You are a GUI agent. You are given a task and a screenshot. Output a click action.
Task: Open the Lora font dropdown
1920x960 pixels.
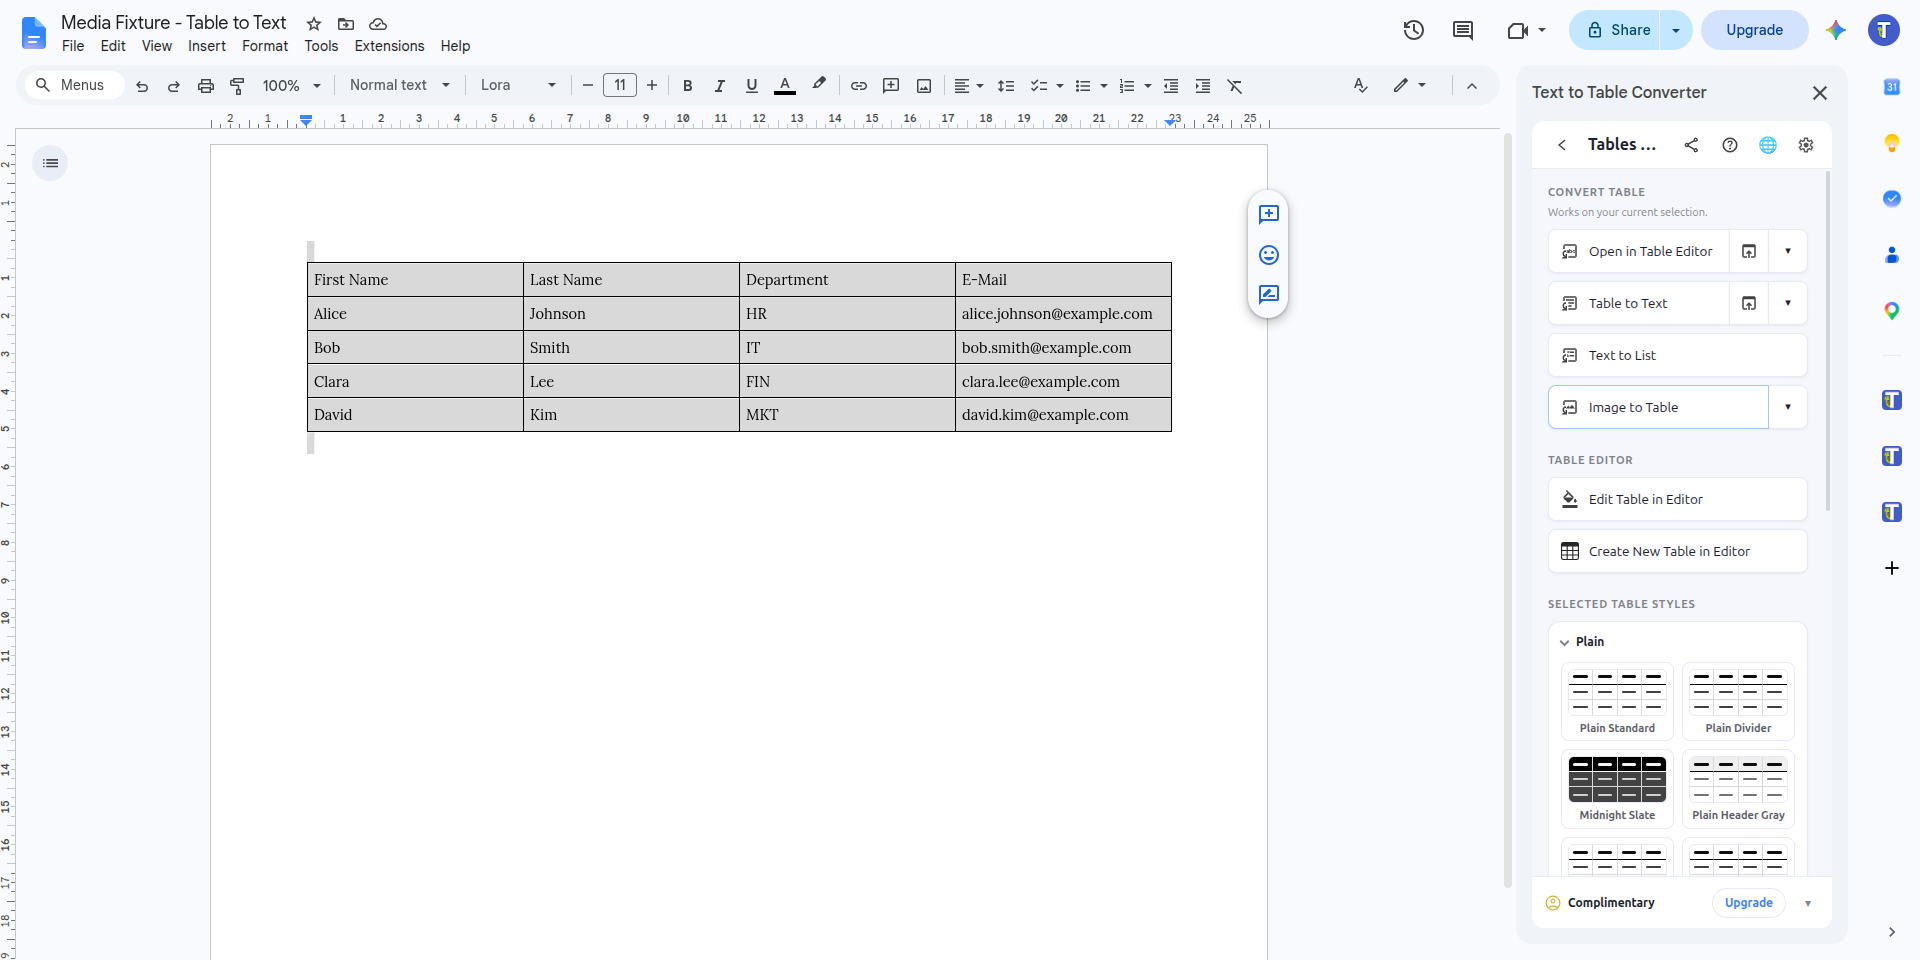518,85
